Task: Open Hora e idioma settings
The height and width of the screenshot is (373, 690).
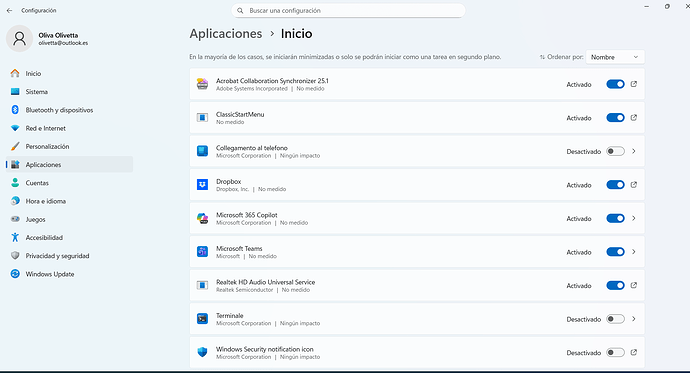Action: tap(70, 201)
